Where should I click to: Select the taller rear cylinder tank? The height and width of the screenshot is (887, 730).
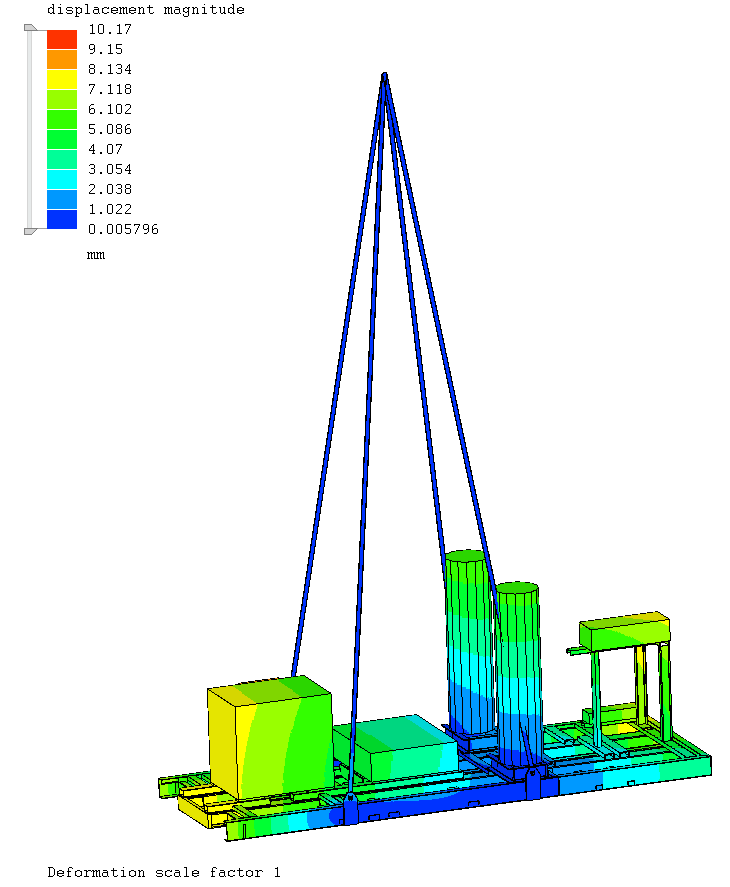coord(469,643)
